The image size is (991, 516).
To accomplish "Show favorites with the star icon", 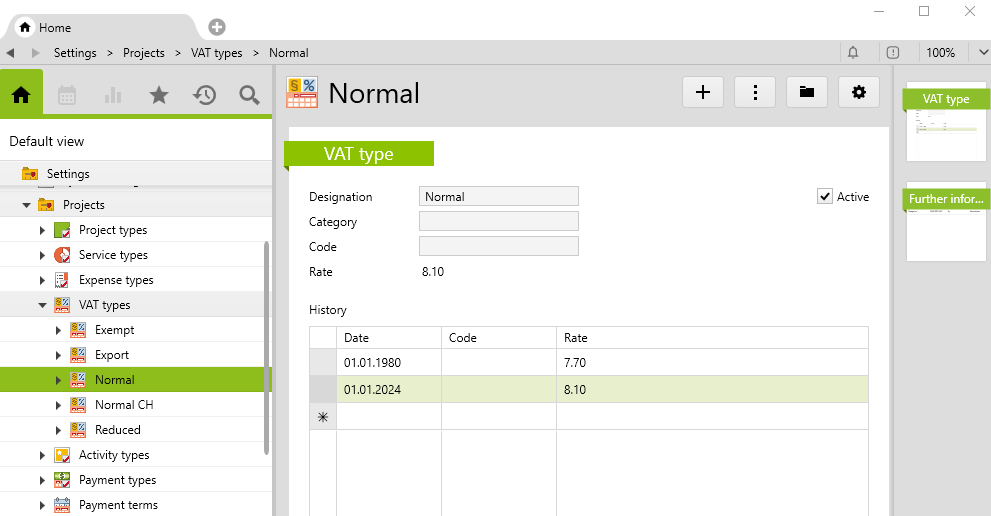I will (158, 95).
